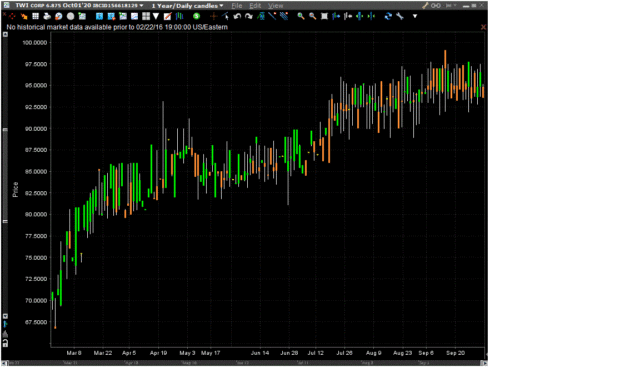This screenshot has width=640, height=367.
Task: Click the red crosshair target icon
Action: tap(12, 16)
